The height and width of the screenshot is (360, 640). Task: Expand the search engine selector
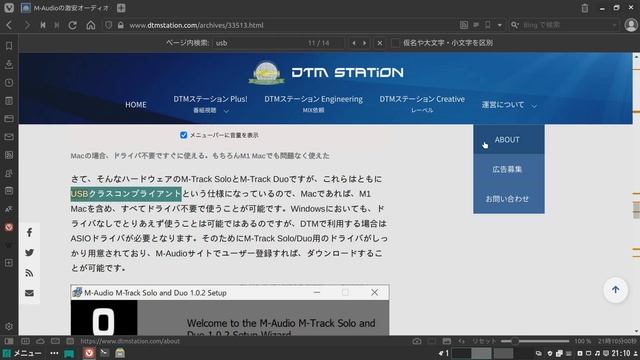515,25
